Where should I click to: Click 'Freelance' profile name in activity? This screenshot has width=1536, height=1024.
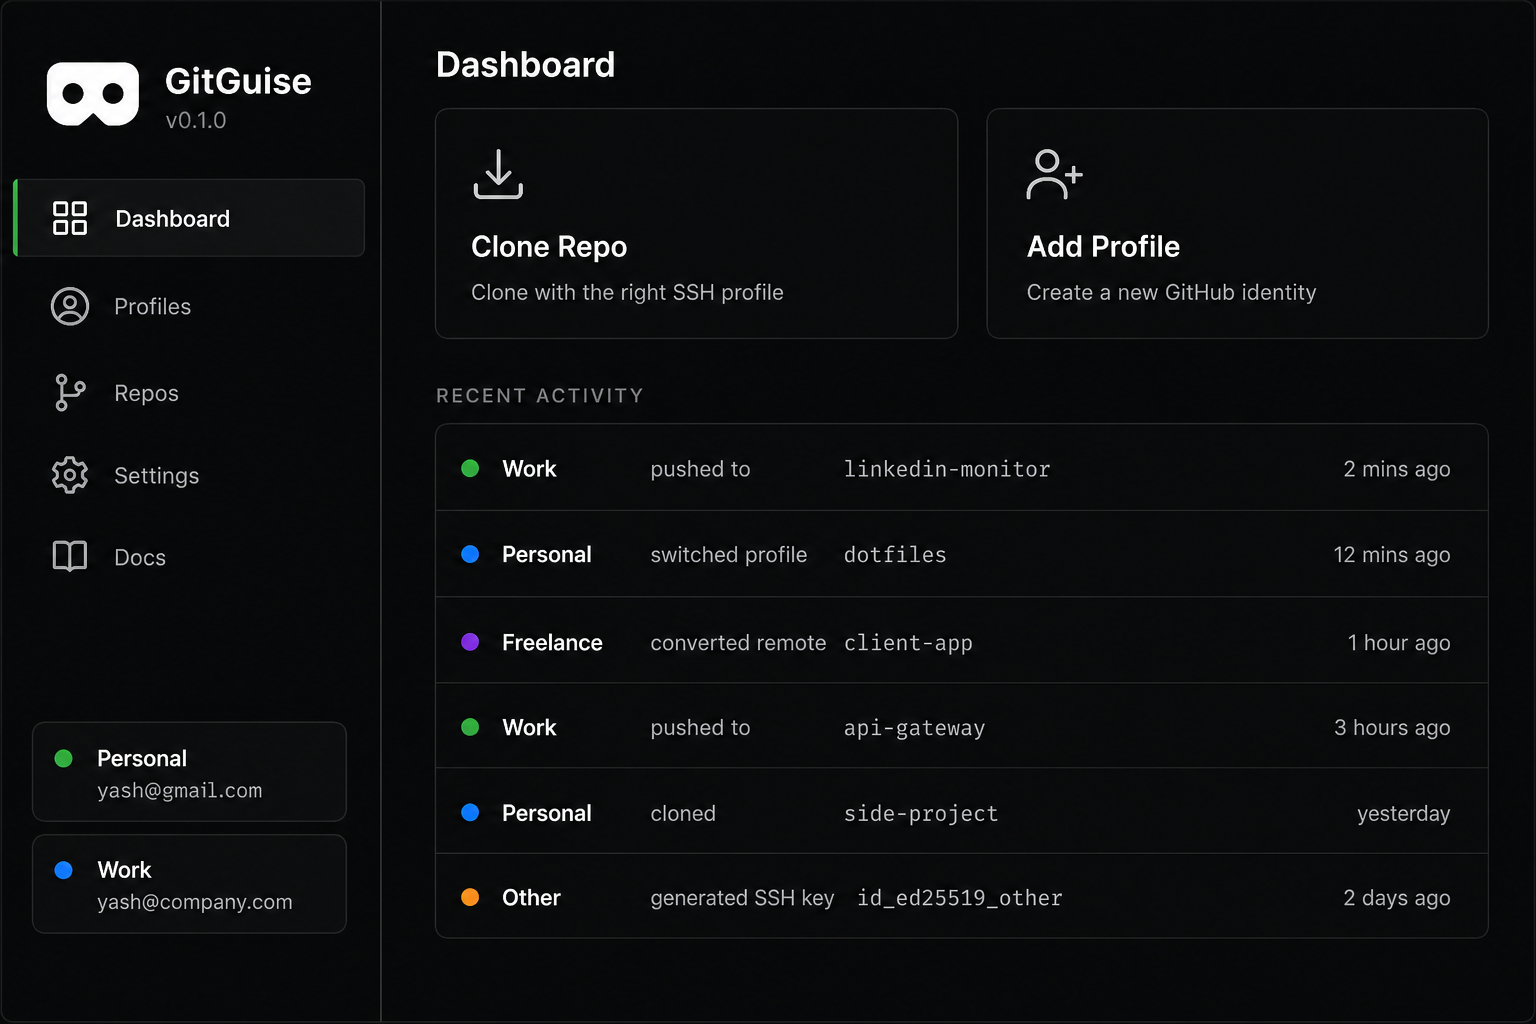click(552, 643)
